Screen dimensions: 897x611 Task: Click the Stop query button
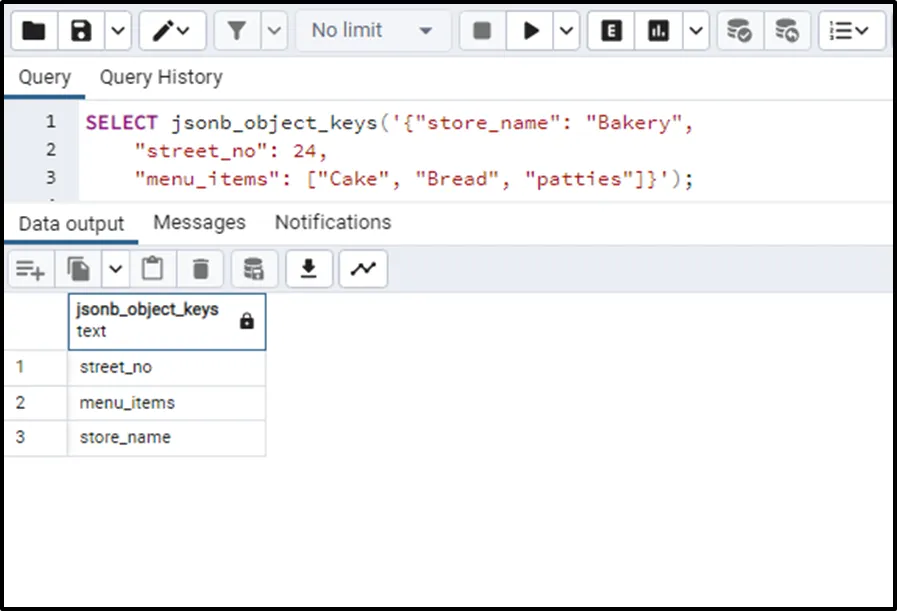click(482, 31)
